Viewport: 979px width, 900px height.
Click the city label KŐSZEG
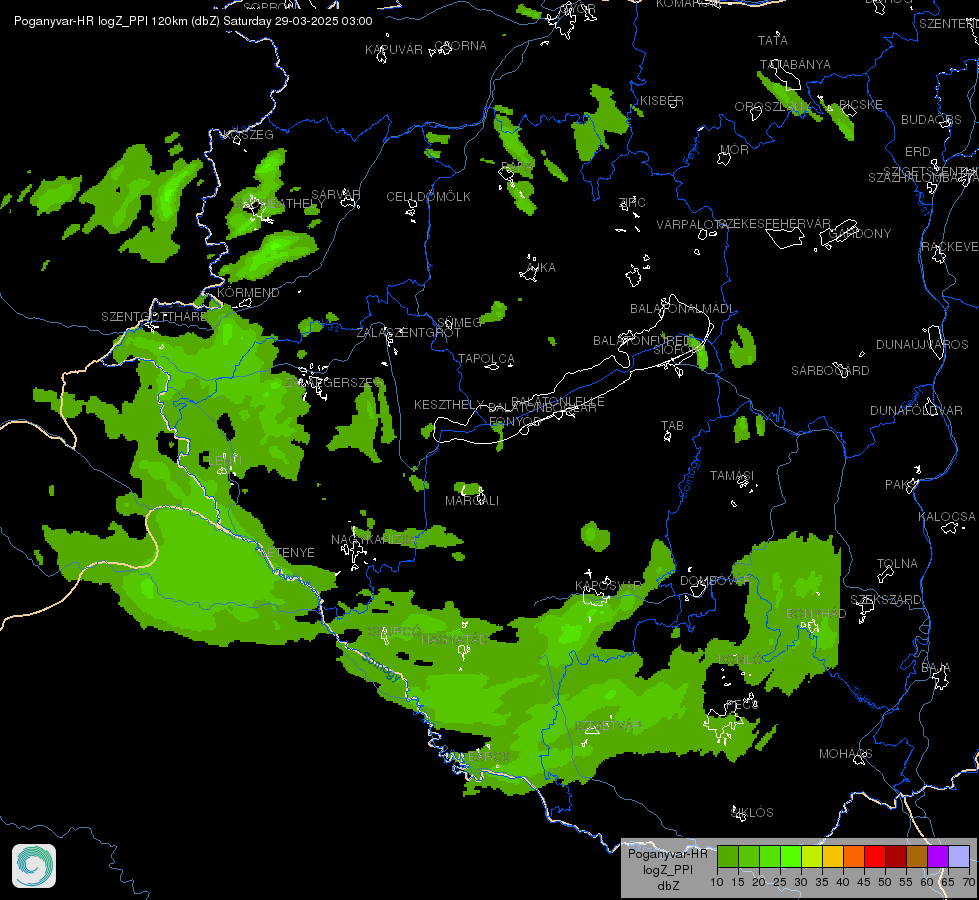tap(248, 134)
